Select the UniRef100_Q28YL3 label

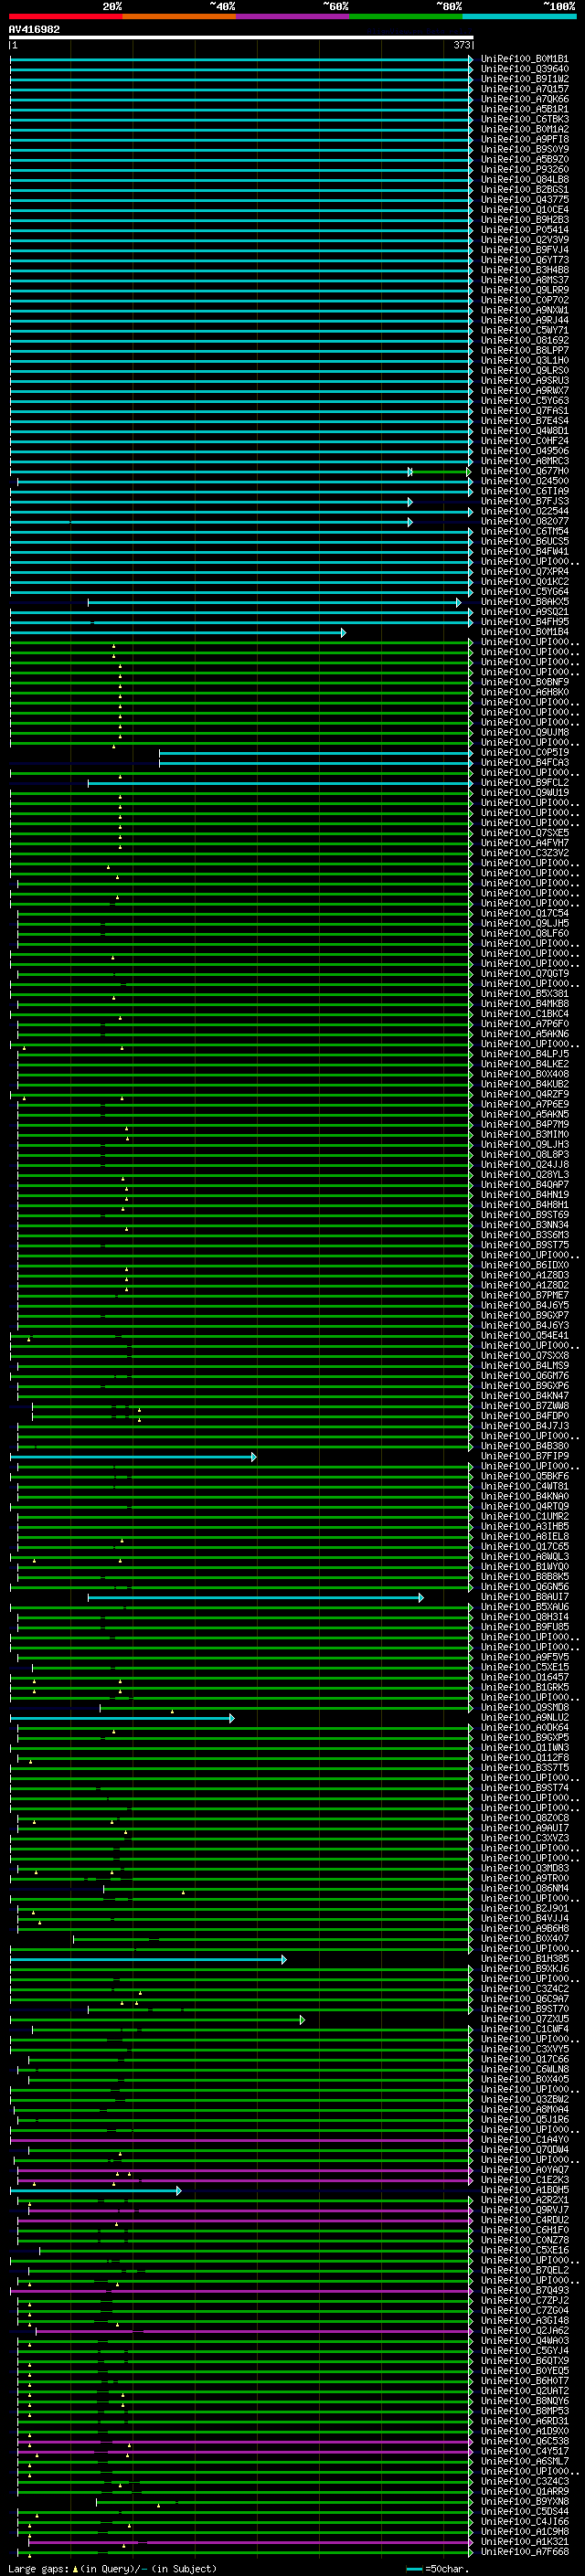pyautogui.click(x=524, y=1175)
